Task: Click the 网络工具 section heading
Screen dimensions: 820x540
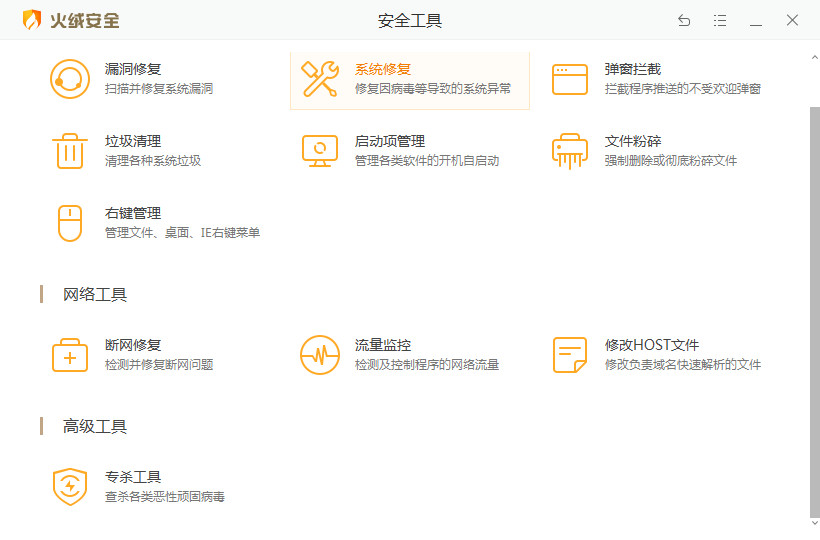Action: (x=95, y=295)
